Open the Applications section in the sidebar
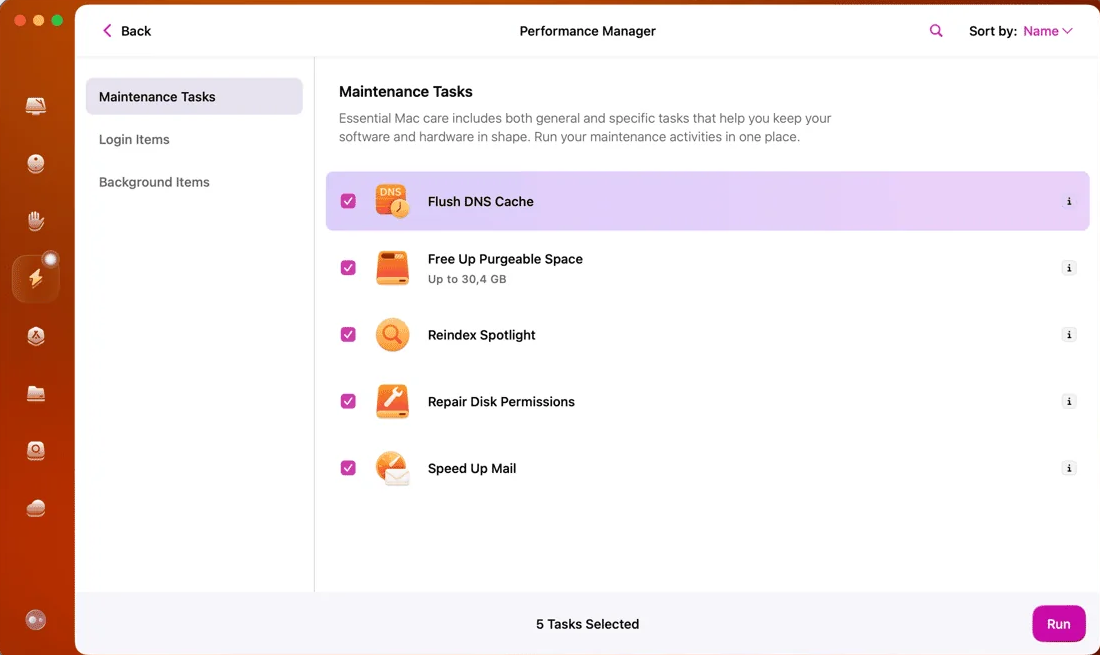Viewport: 1100px width, 655px height. (36, 336)
